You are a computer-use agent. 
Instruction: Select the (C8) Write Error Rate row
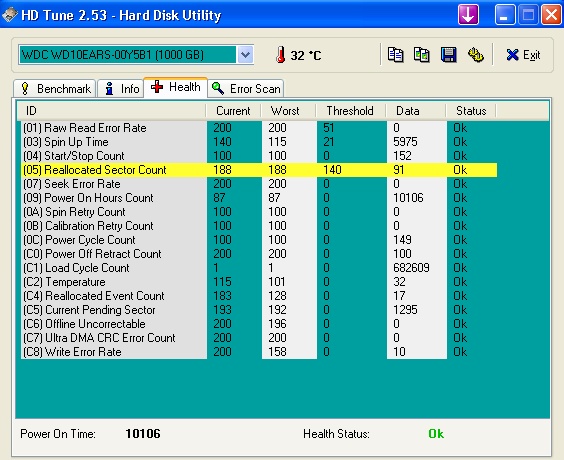click(x=259, y=352)
